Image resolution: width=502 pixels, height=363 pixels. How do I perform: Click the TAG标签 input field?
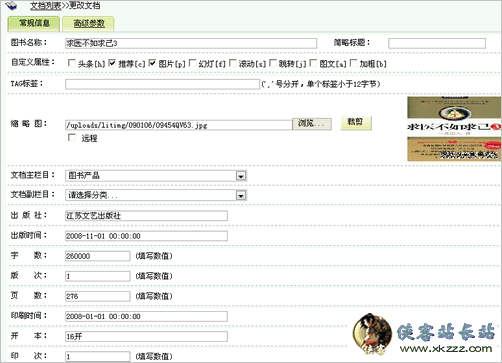pyautogui.click(x=162, y=84)
